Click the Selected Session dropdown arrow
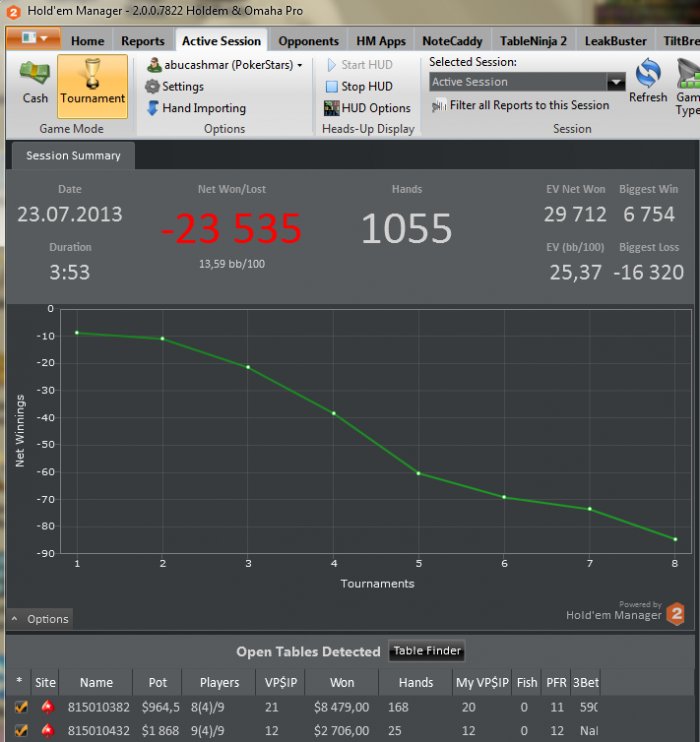The height and width of the screenshot is (742, 700). (x=616, y=82)
